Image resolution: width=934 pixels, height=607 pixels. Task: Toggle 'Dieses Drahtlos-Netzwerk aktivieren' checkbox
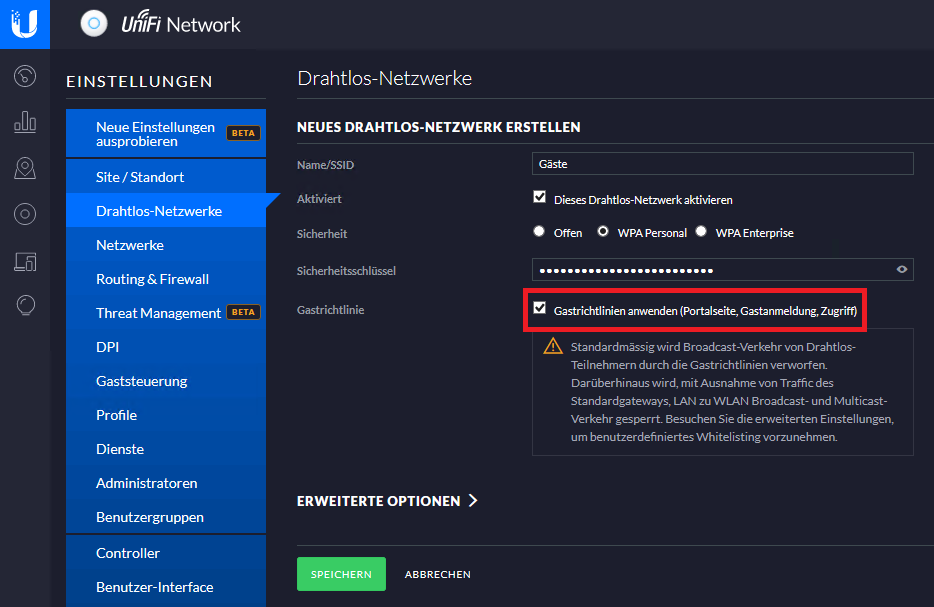coord(540,198)
